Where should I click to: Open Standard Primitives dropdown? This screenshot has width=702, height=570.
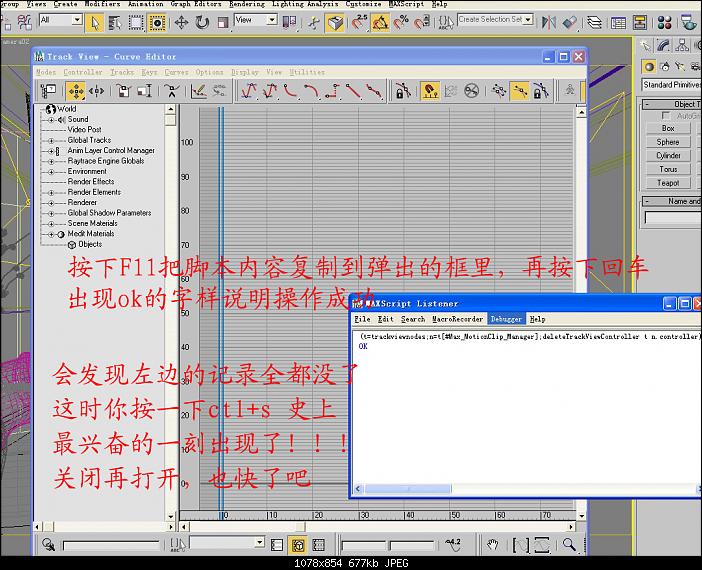click(672, 85)
